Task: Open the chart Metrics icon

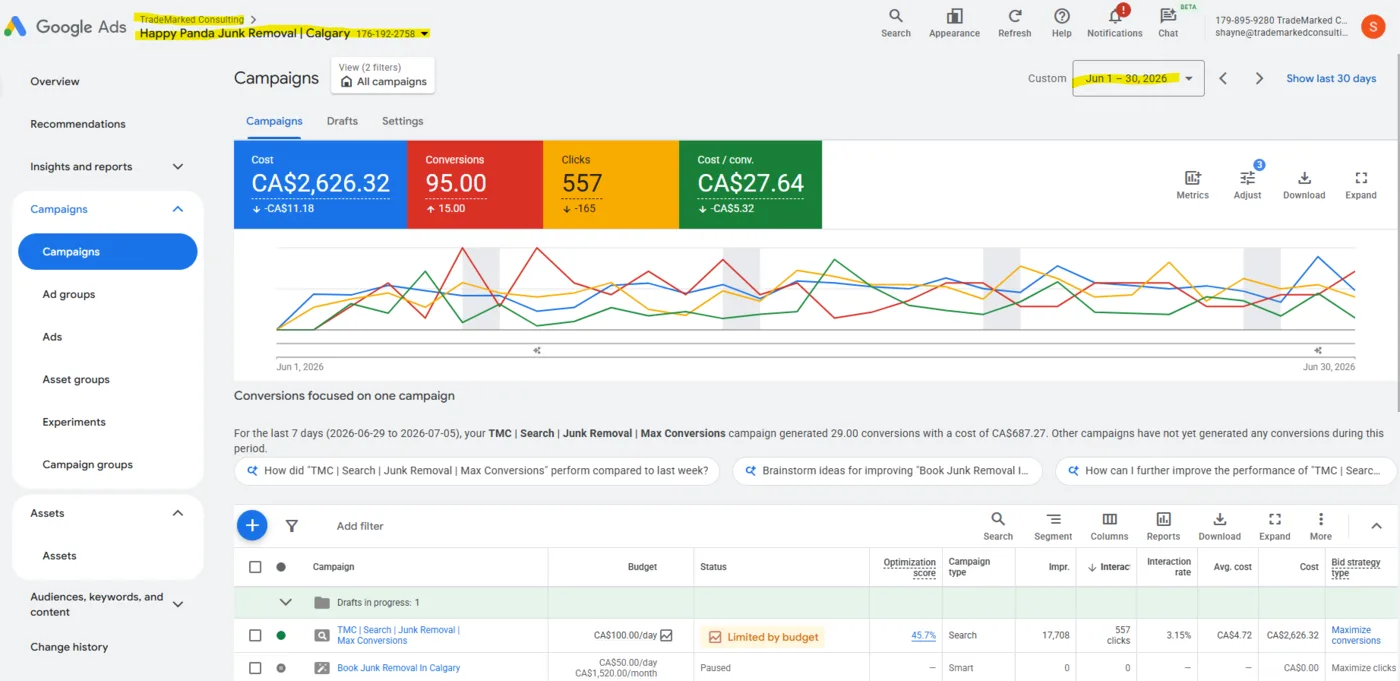Action: coord(1192,184)
